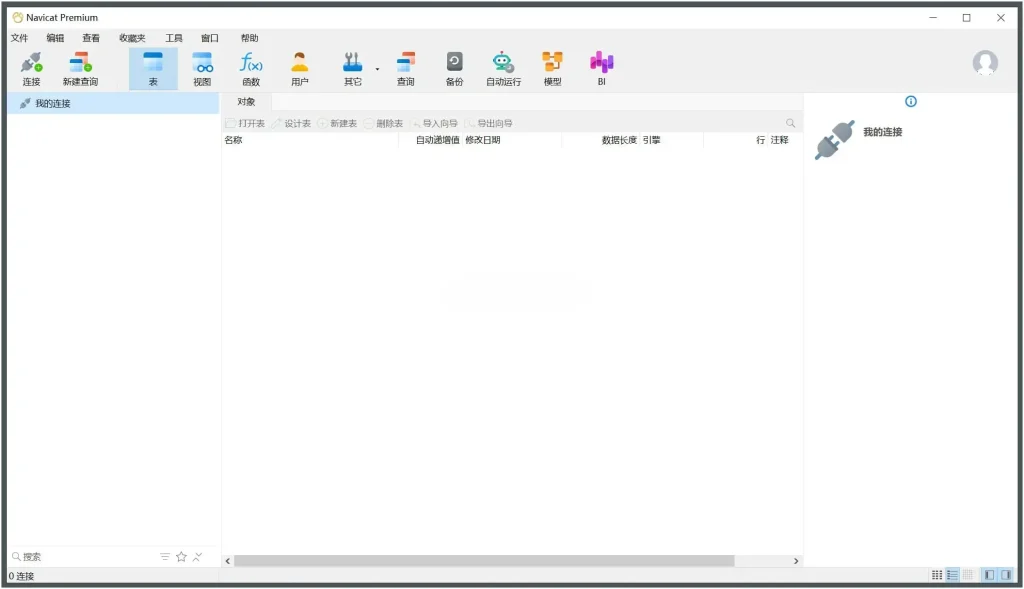Open the BI toolbar icon
Viewport: 1024px width, 589px height.
[601, 69]
